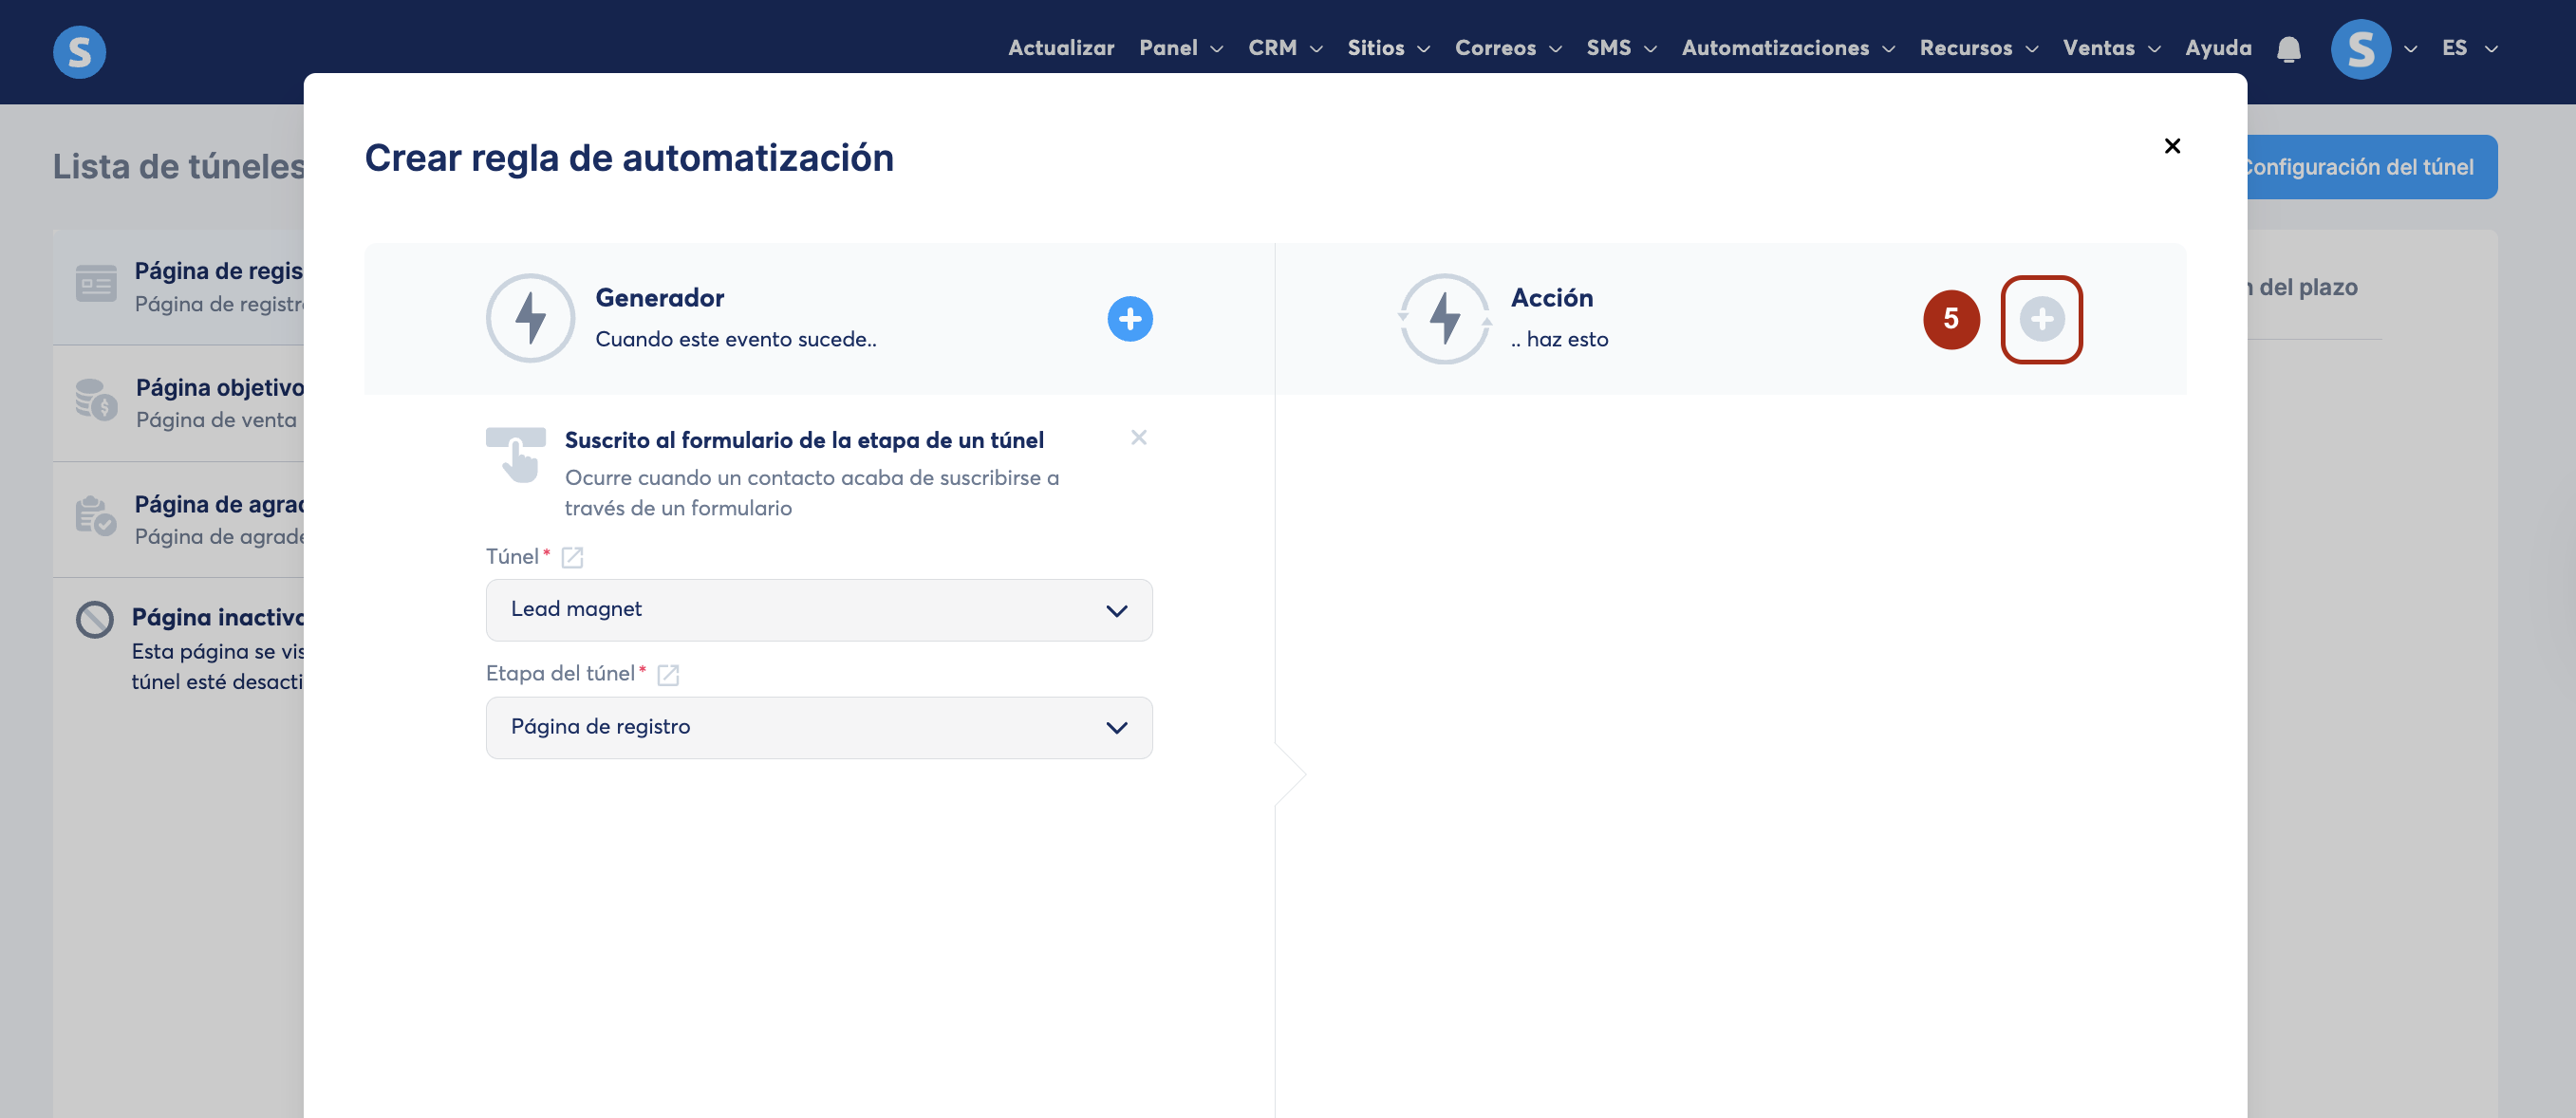Viewport: 2576px width, 1118px height.
Task: Add an action with the highlighted plus icon
Action: pos(2041,319)
